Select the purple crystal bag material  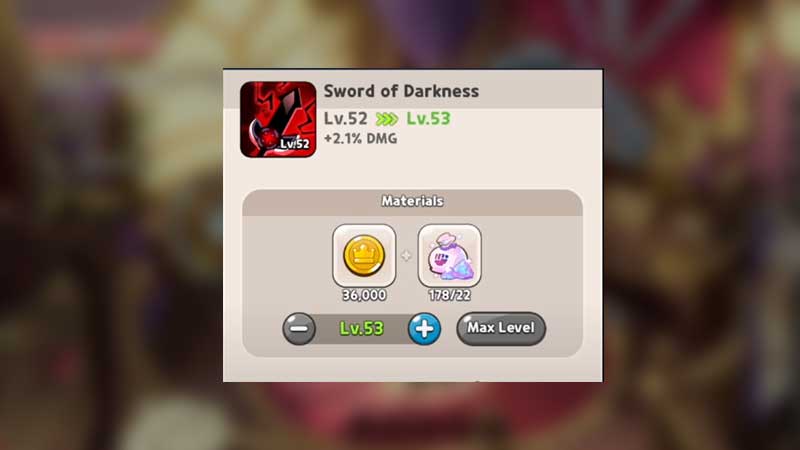click(449, 256)
